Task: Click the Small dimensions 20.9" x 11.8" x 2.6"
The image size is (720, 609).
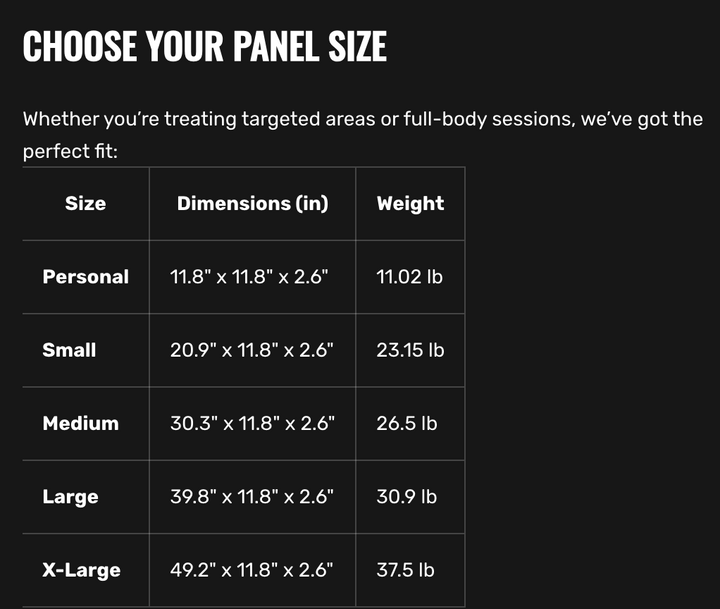Action: tap(252, 350)
